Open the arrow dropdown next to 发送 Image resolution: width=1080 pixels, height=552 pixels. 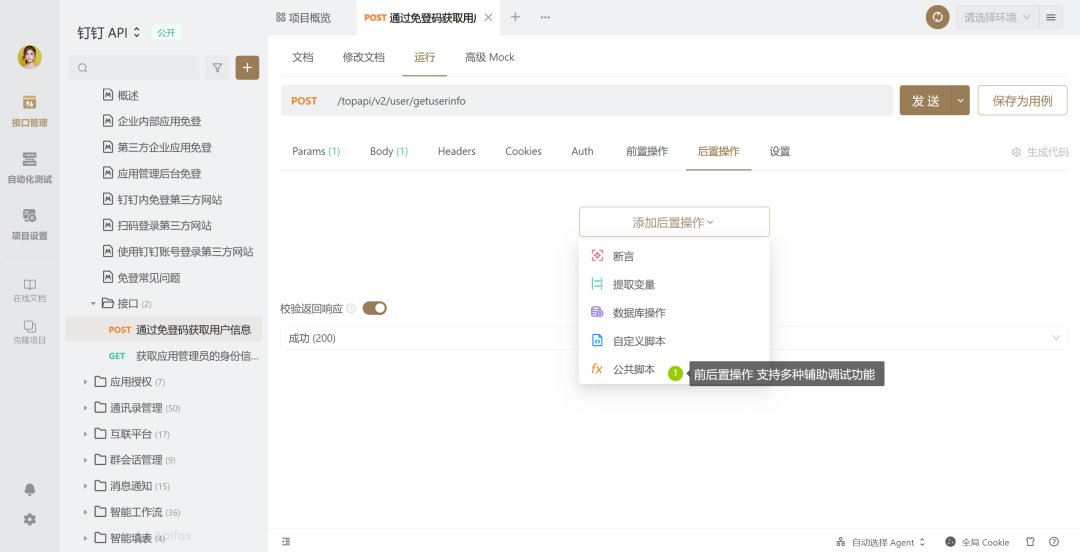[x=960, y=101]
